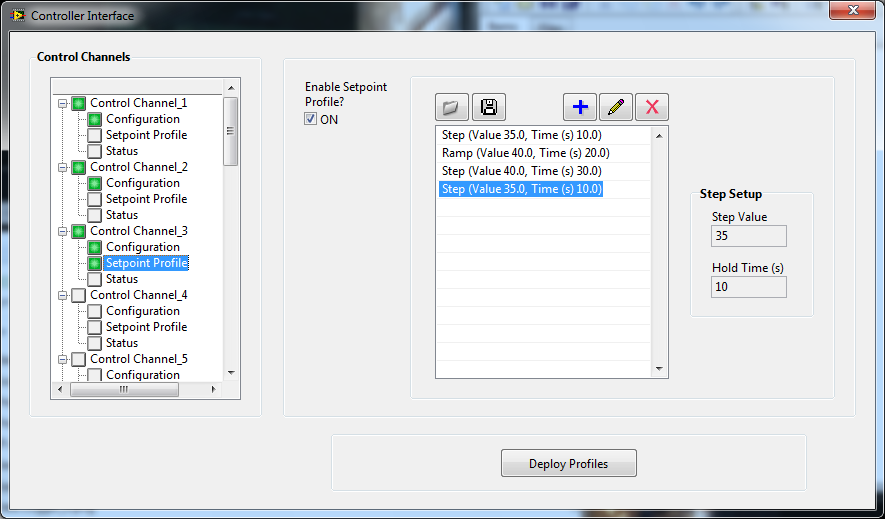
Task: Save the profile with floppy disk icon
Action: coord(489,107)
